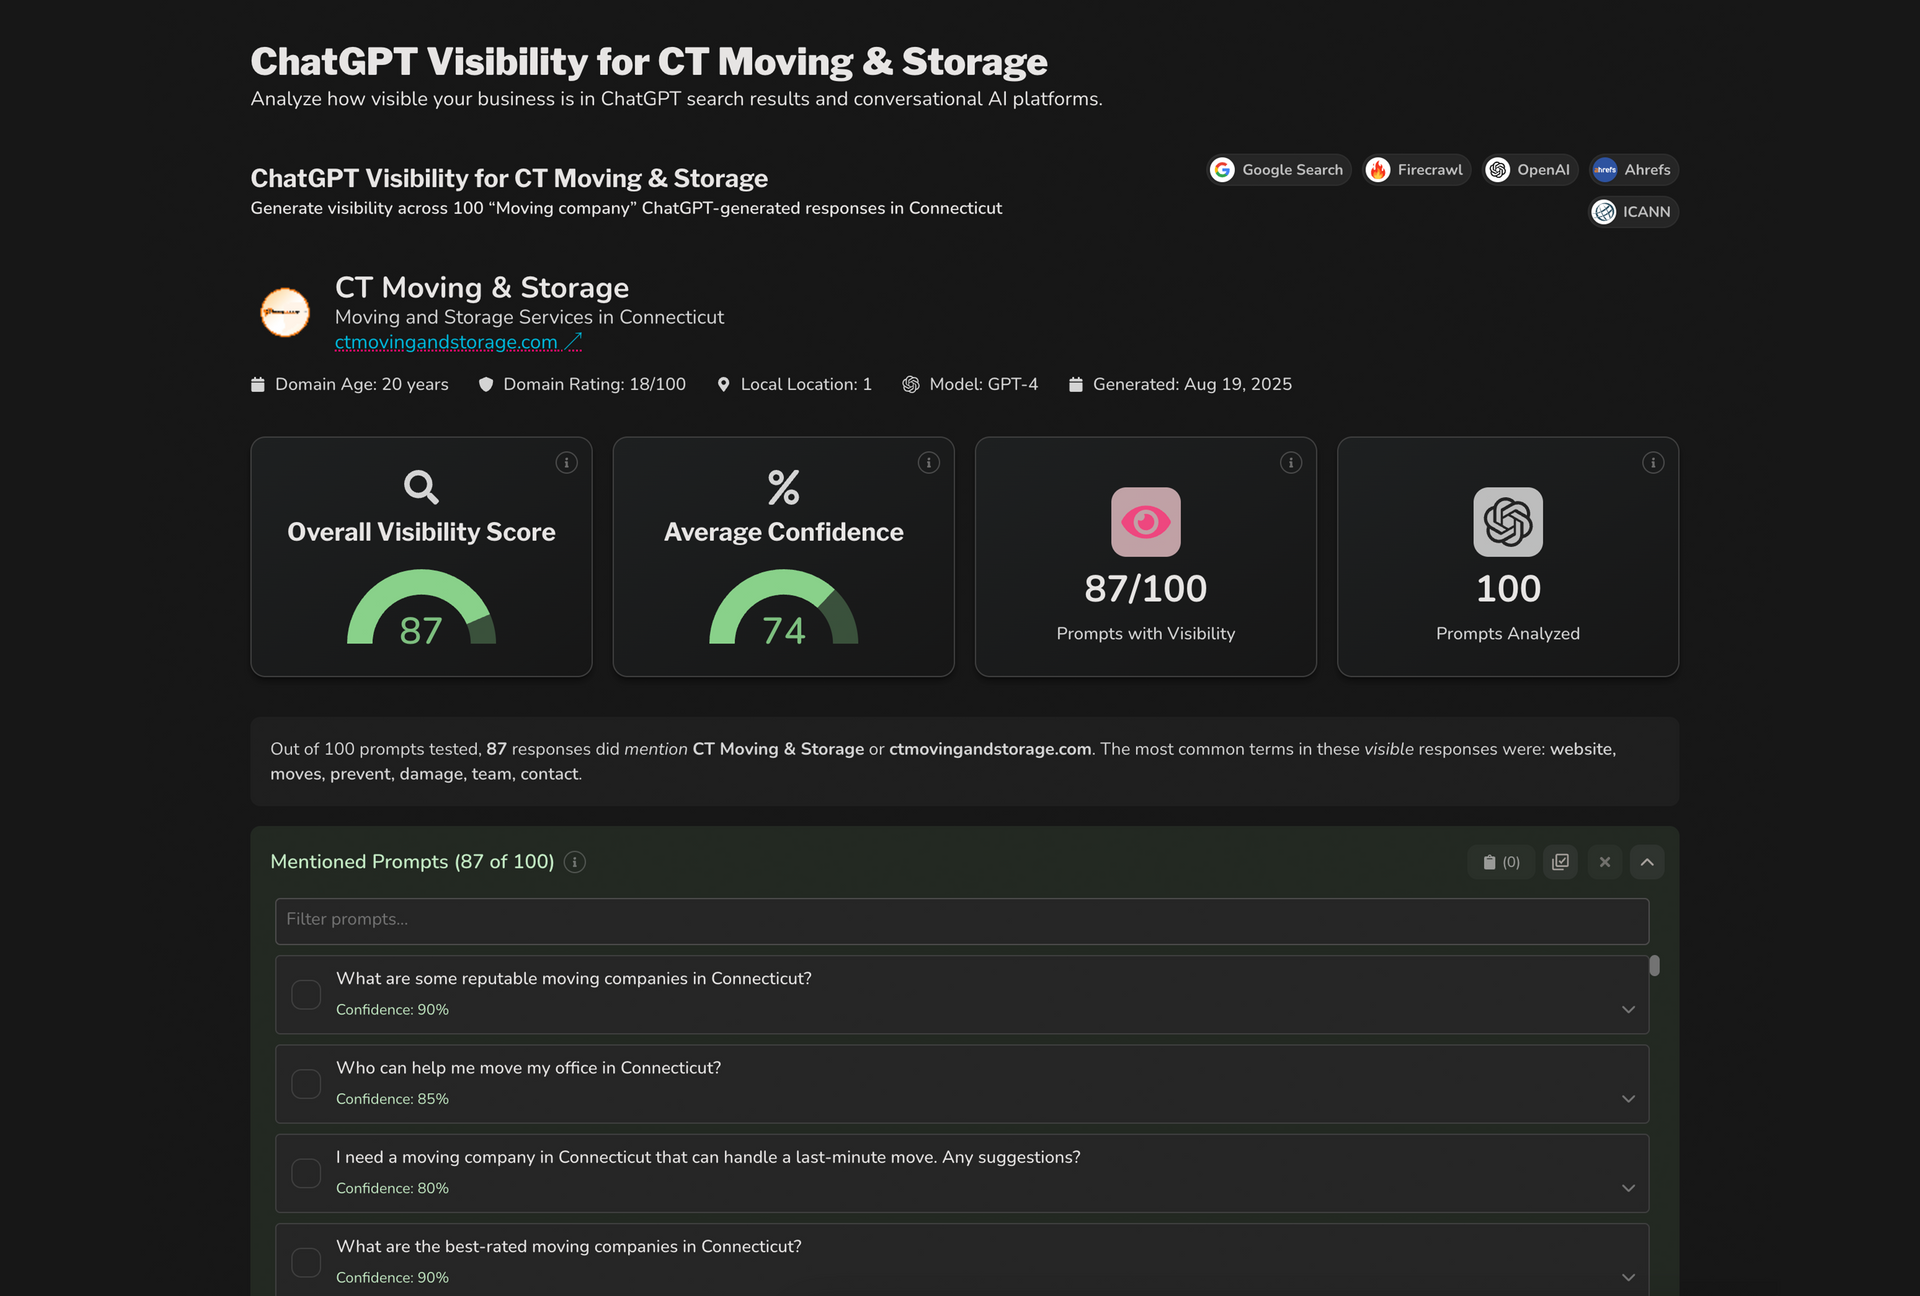
Task: Check the 'last-minute move' prompt checkbox
Action: point(306,1173)
